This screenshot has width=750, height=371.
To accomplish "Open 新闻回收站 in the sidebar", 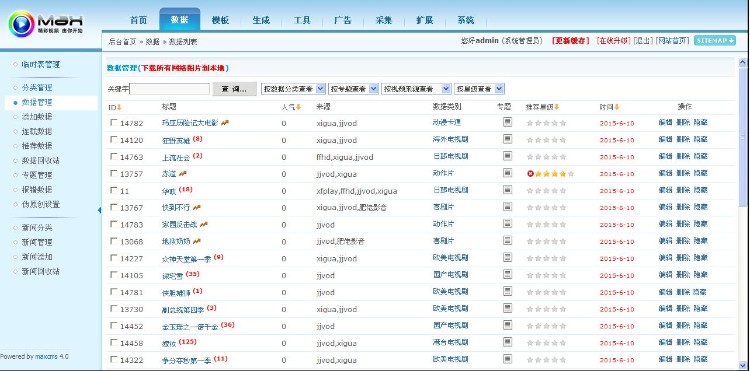I will point(40,272).
